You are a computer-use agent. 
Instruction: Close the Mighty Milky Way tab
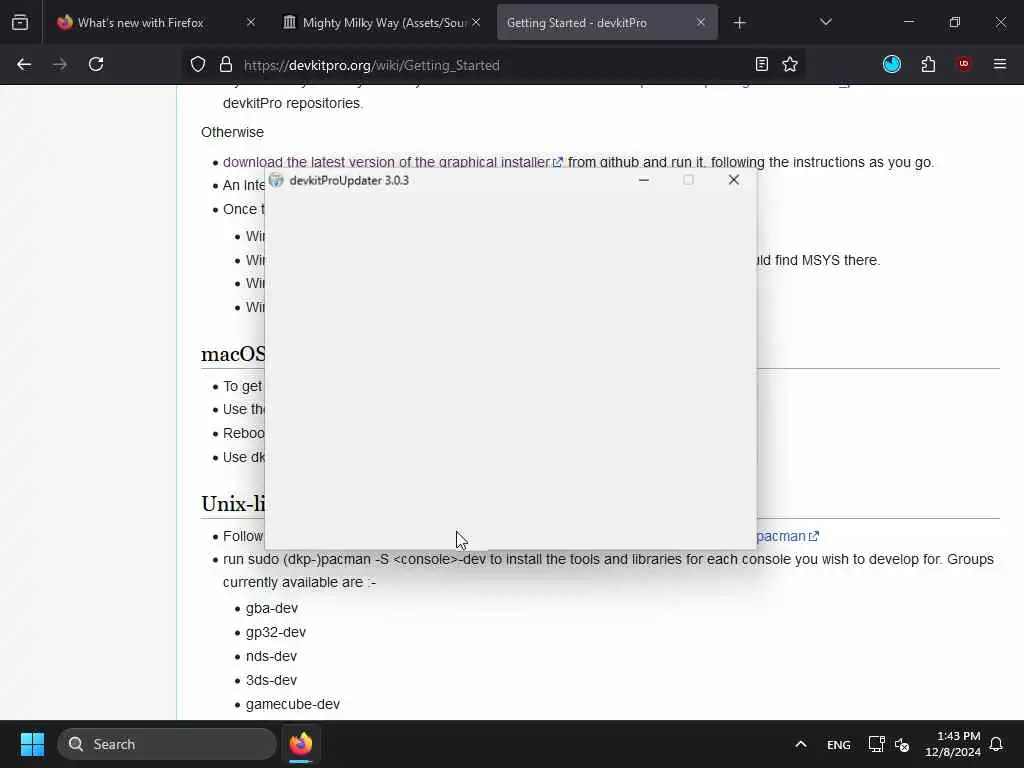[x=476, y=22]
